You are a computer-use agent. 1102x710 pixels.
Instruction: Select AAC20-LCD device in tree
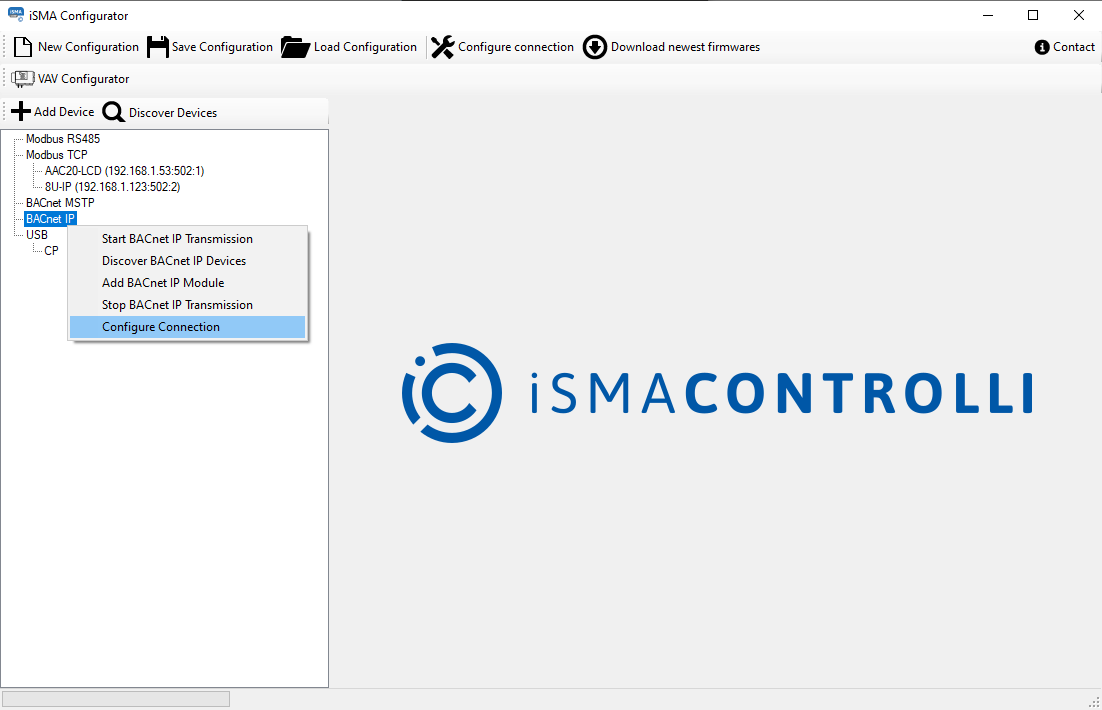124,171
